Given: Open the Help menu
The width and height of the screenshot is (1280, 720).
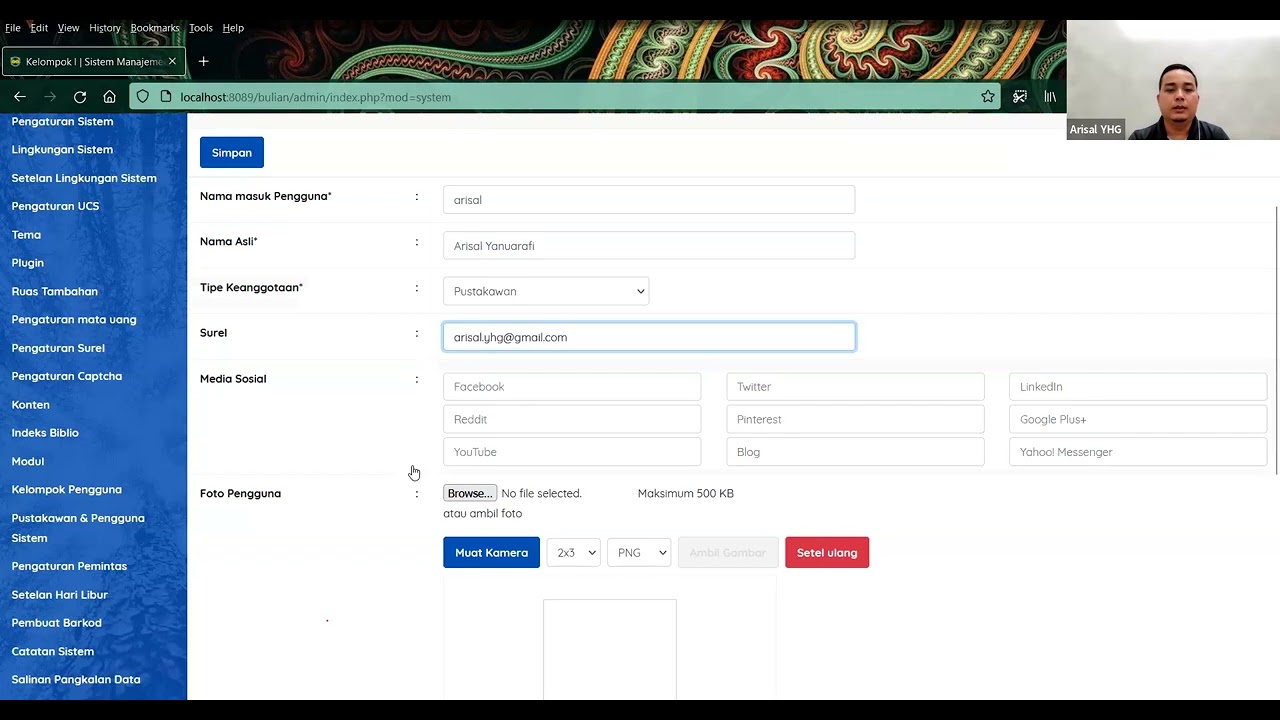Looking at the screenshot, I should click(x=233, y=28).
